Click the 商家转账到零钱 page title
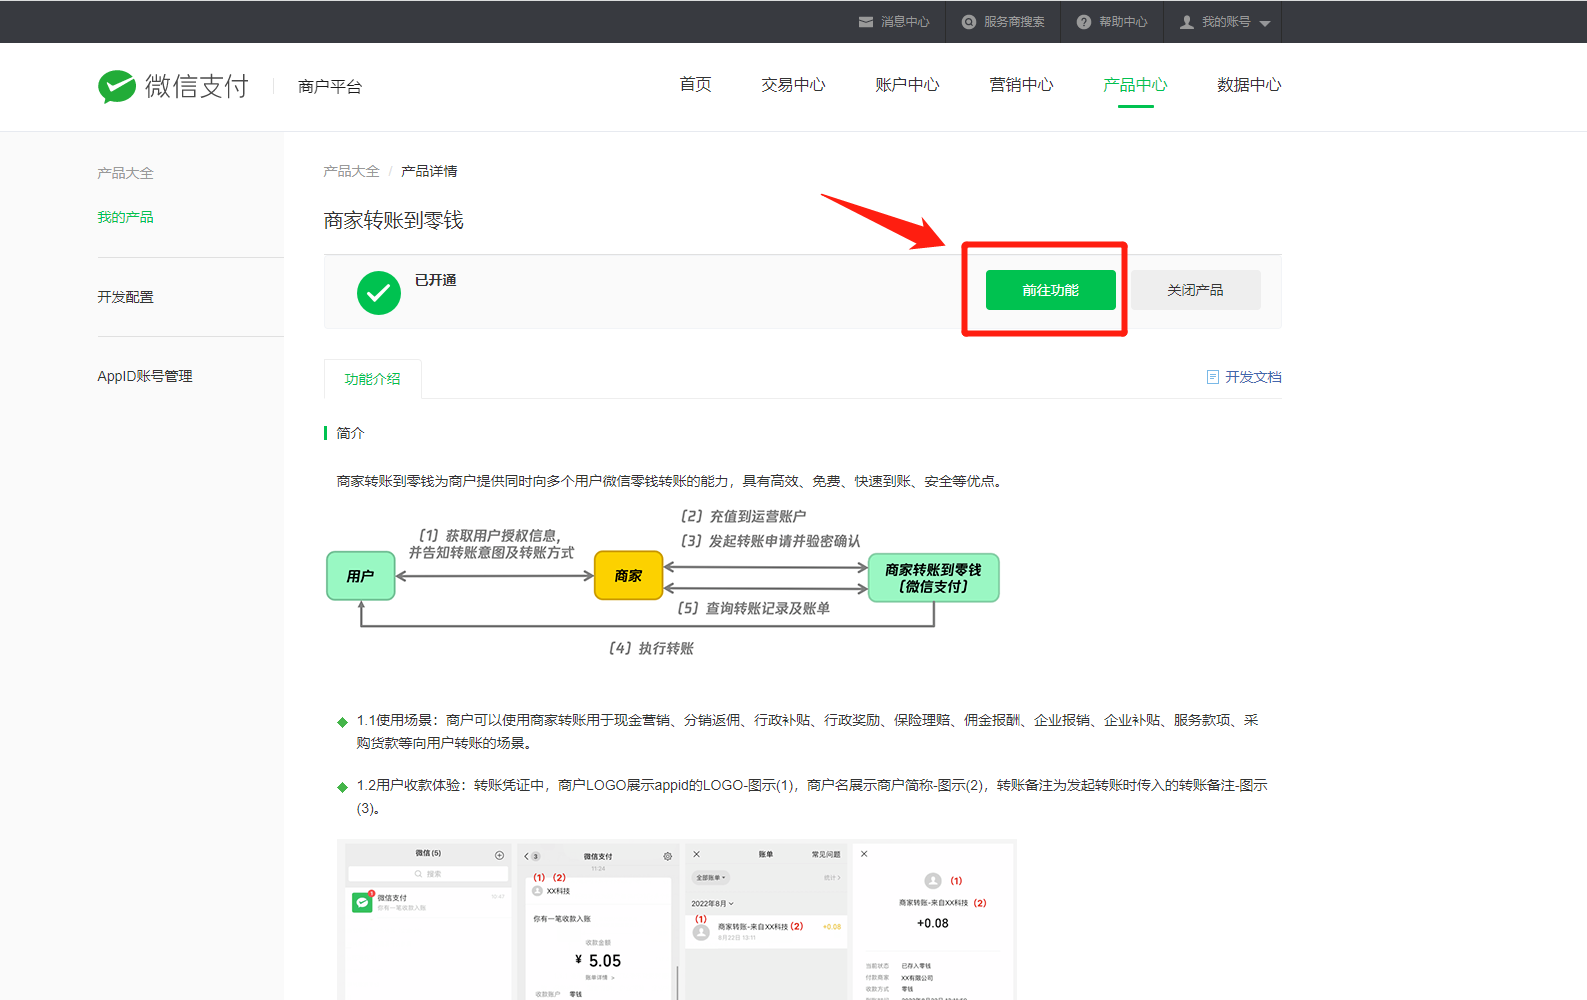1587x1000 pixels. tap(393, 220)
